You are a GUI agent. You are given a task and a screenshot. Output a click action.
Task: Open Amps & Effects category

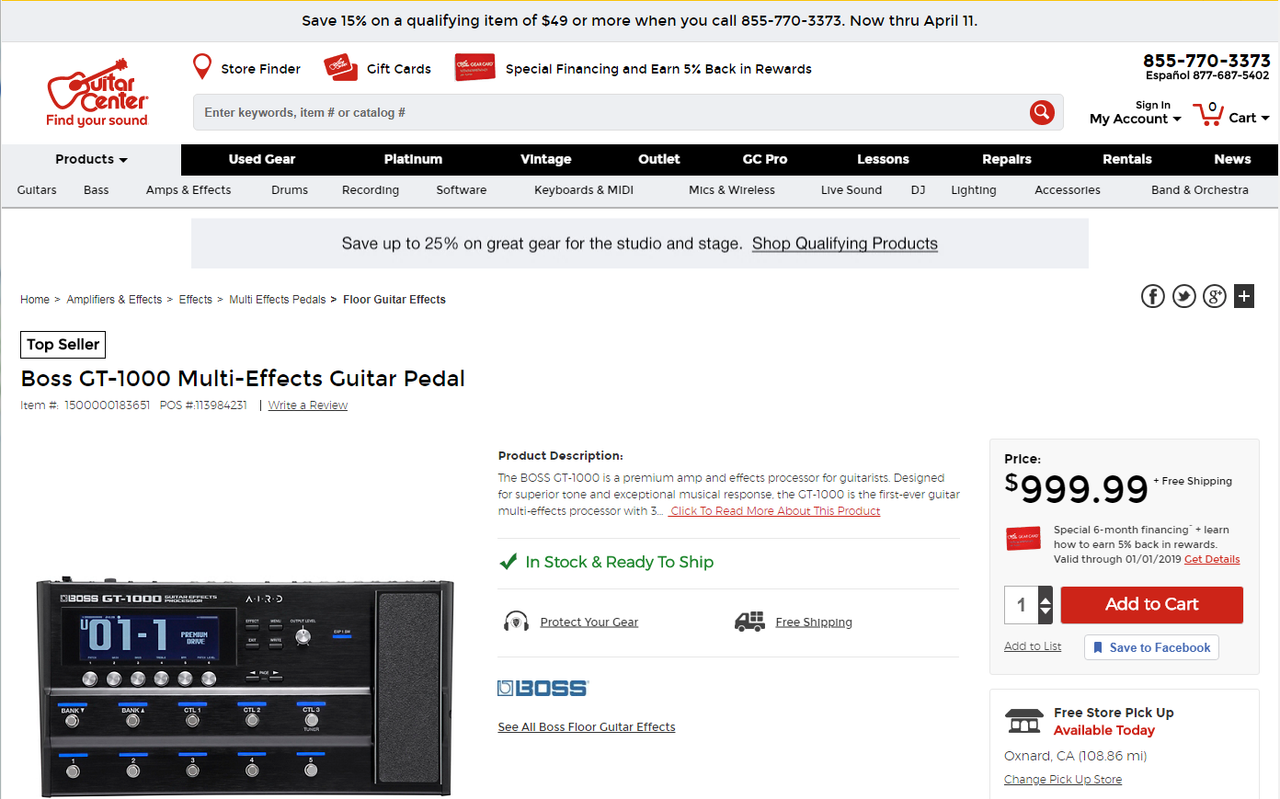(188, 190)
